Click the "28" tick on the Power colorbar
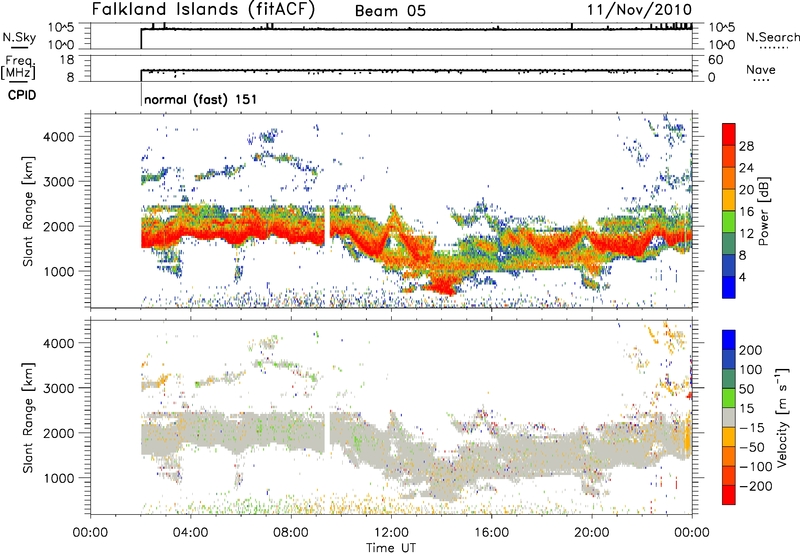This screenshot has width=800, height=554. (x=746, y=146)
